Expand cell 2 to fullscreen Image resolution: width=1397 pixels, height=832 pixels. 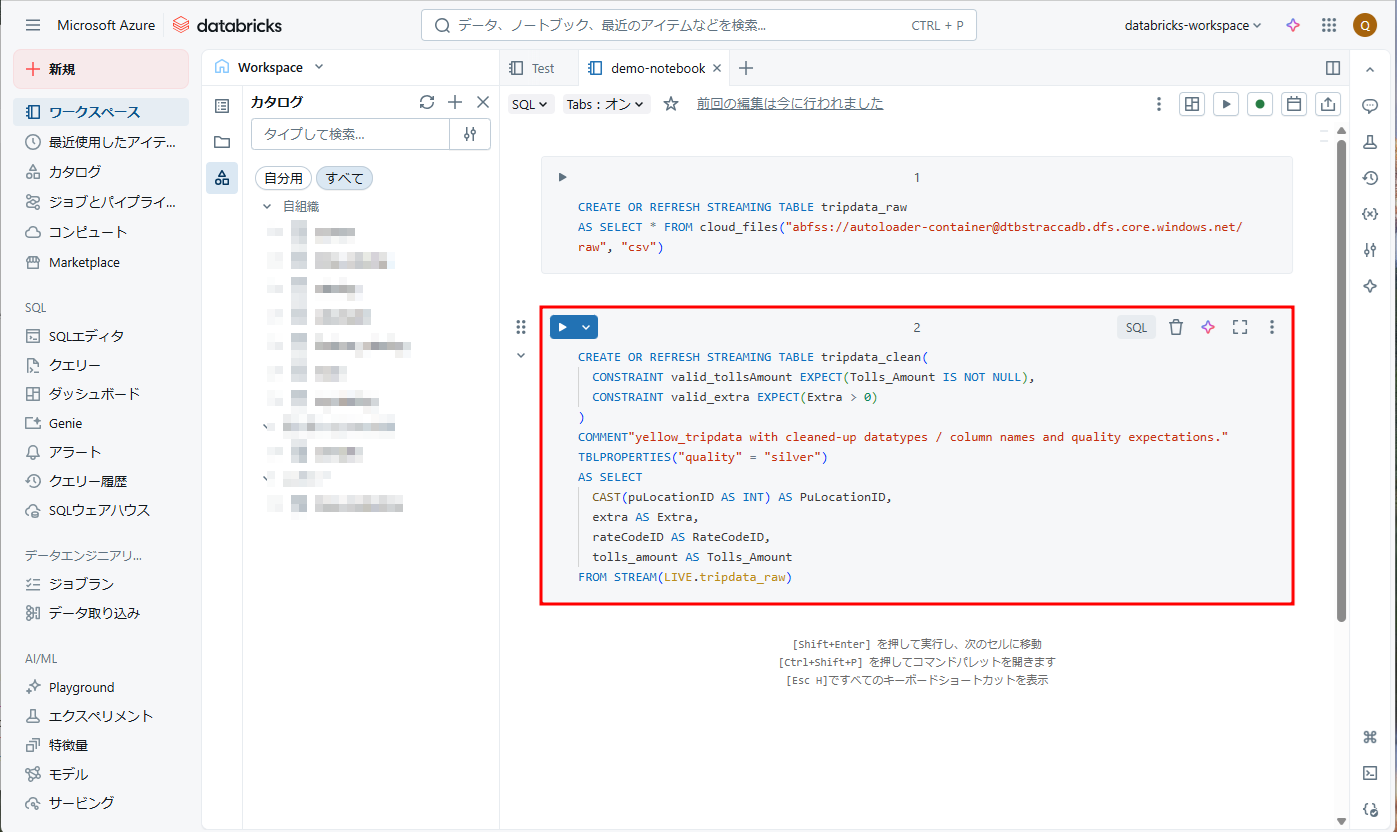click(1240, 327)
